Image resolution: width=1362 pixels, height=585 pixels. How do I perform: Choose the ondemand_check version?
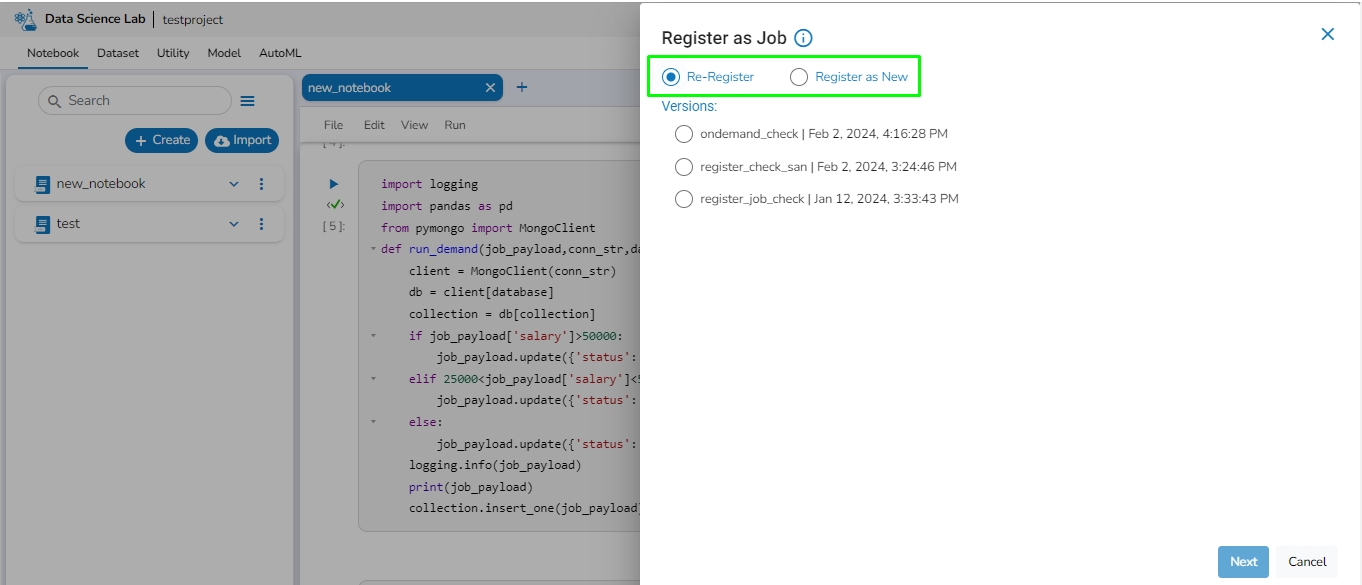[684, 134]
